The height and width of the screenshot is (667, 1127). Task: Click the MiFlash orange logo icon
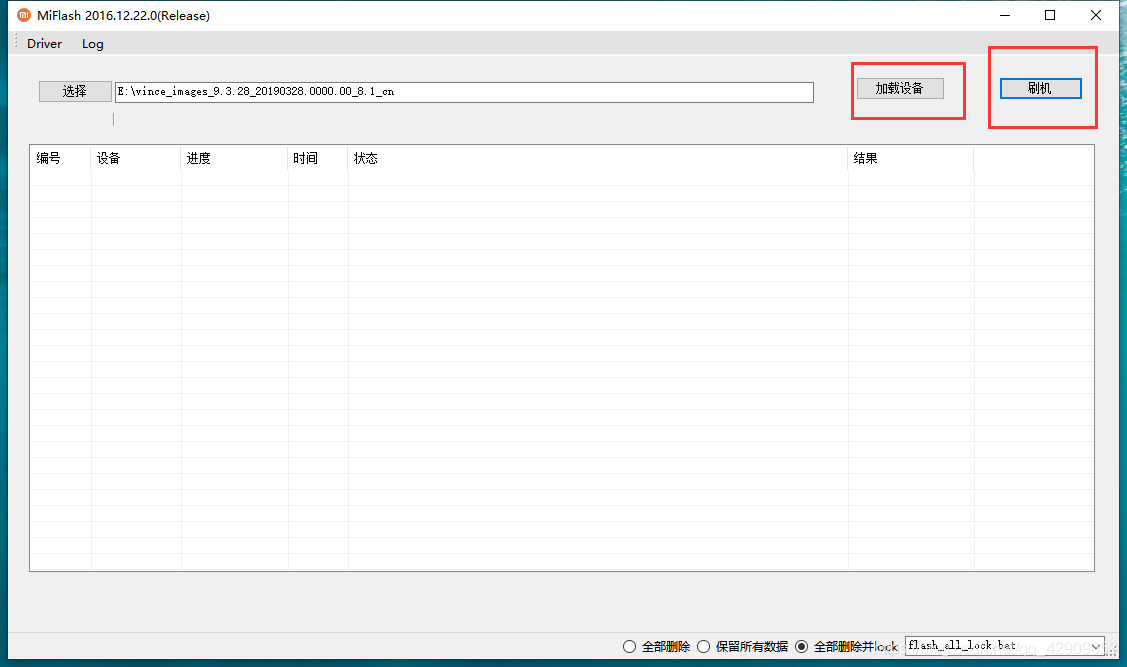coord(24,15)
